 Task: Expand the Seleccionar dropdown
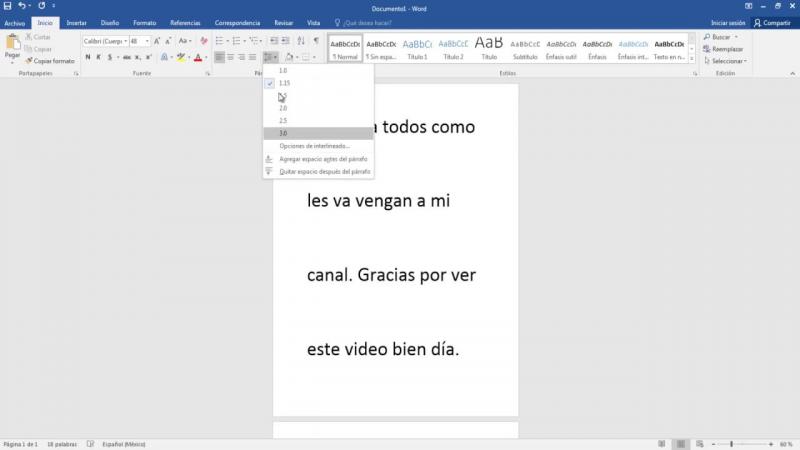[725, 60]
